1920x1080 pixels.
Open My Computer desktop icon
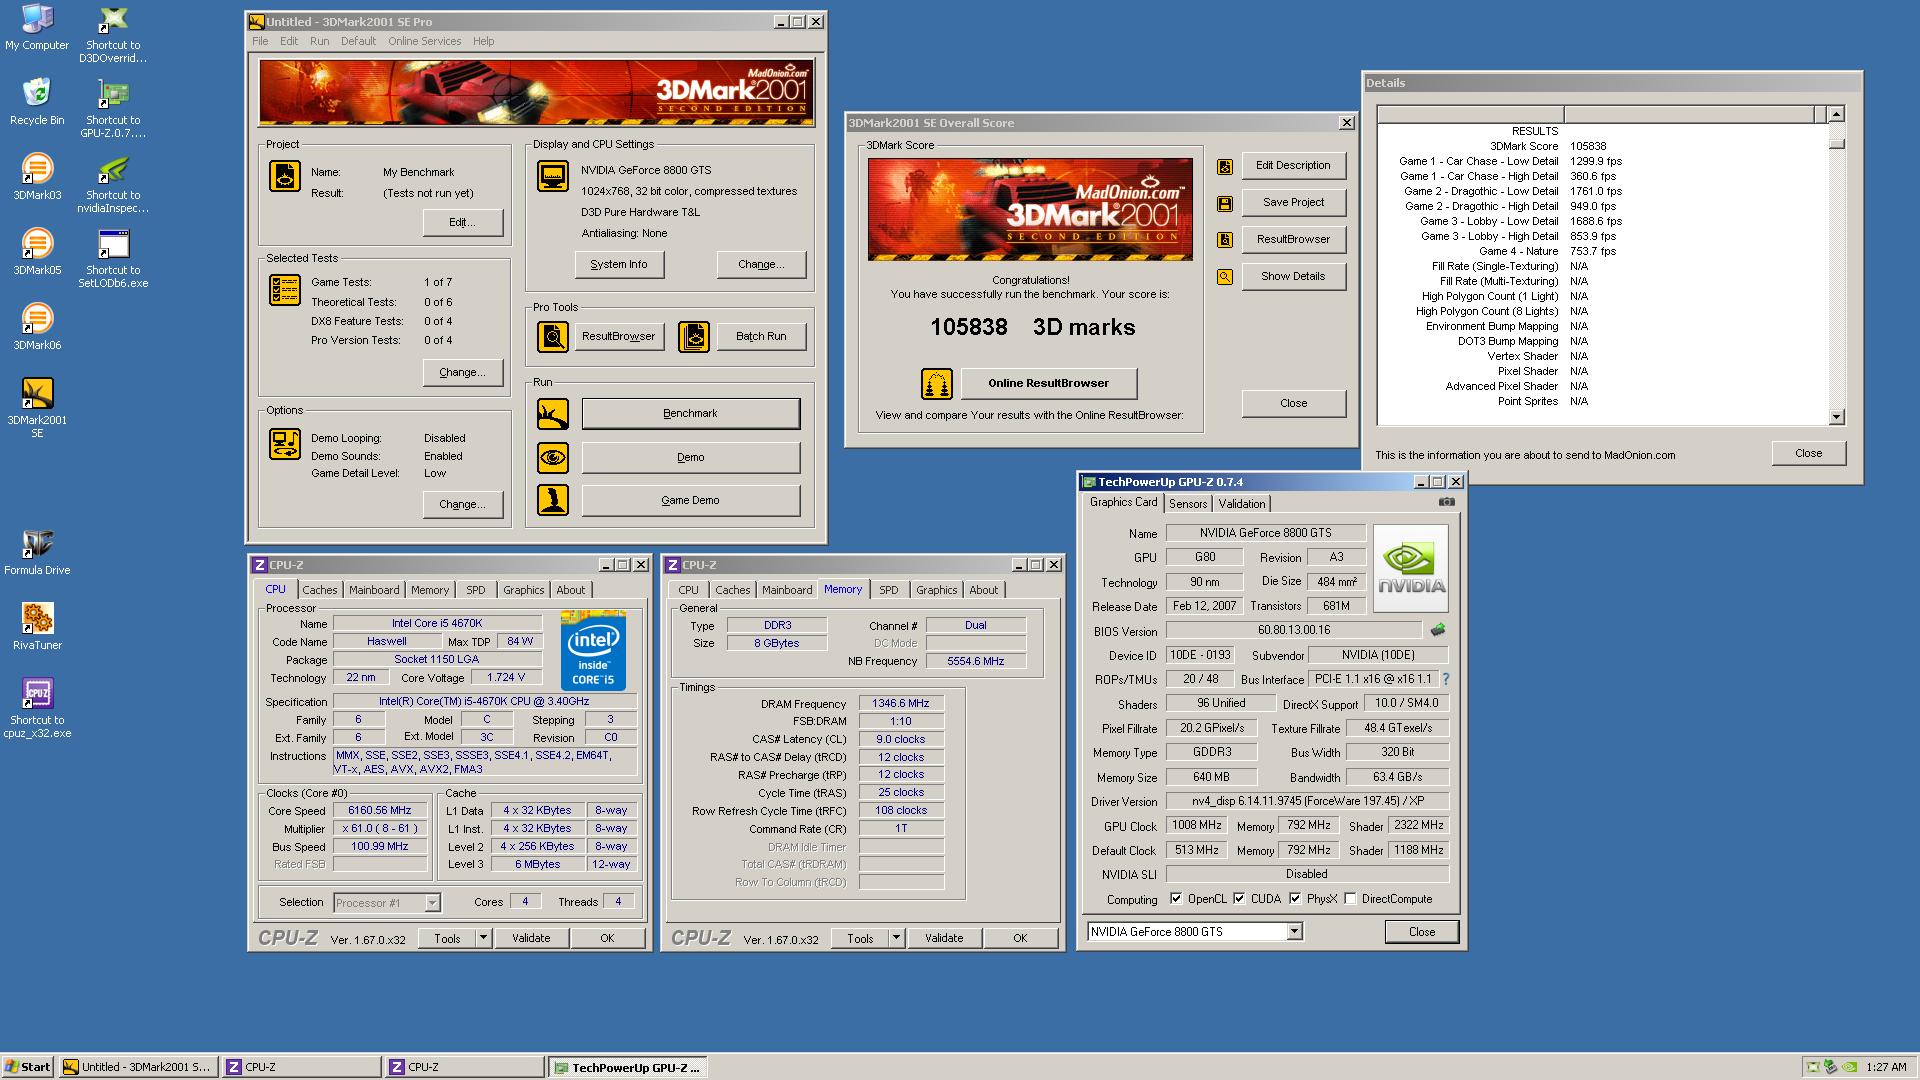(37, 27)
